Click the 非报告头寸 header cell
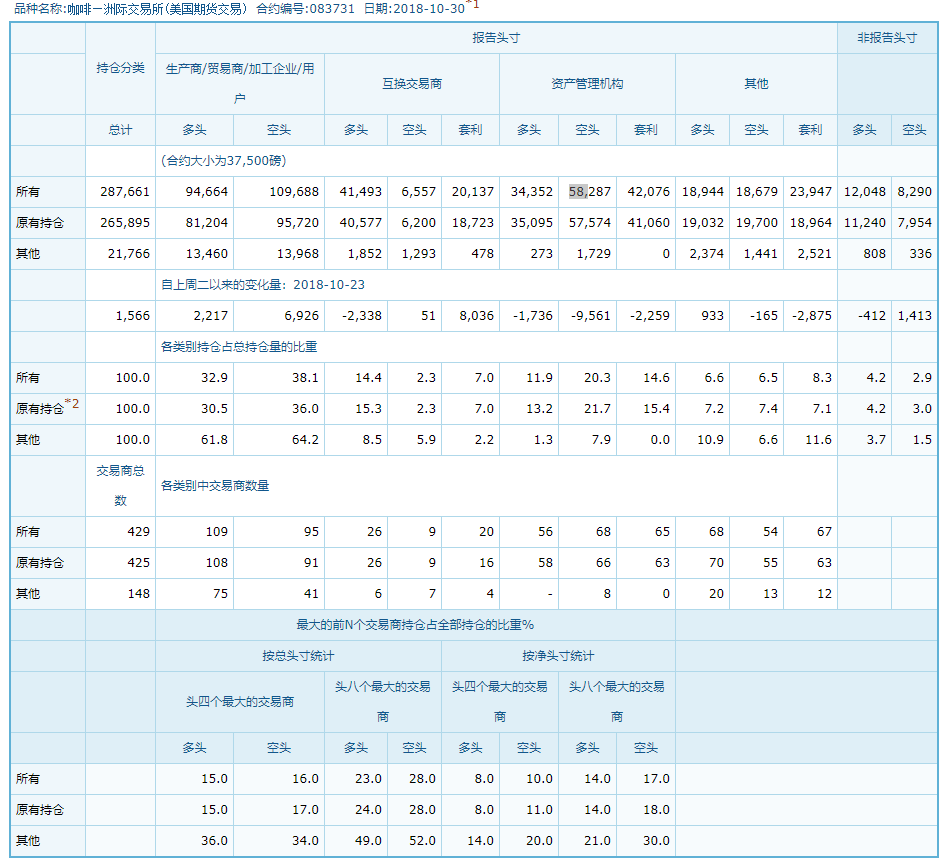The height and width of the screenshot is (865, 944). (887, 38)
